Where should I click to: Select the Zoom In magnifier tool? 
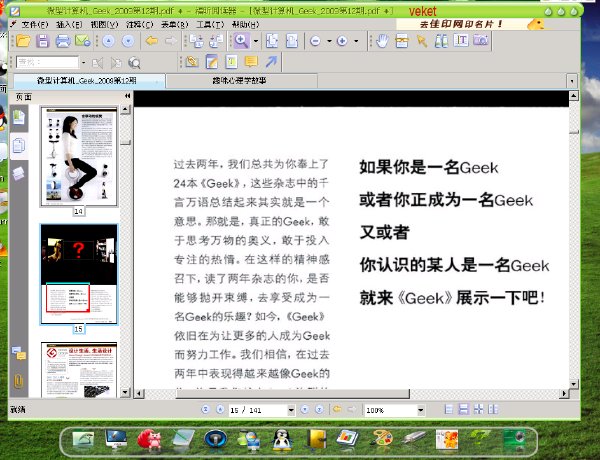tap(241, 41)
